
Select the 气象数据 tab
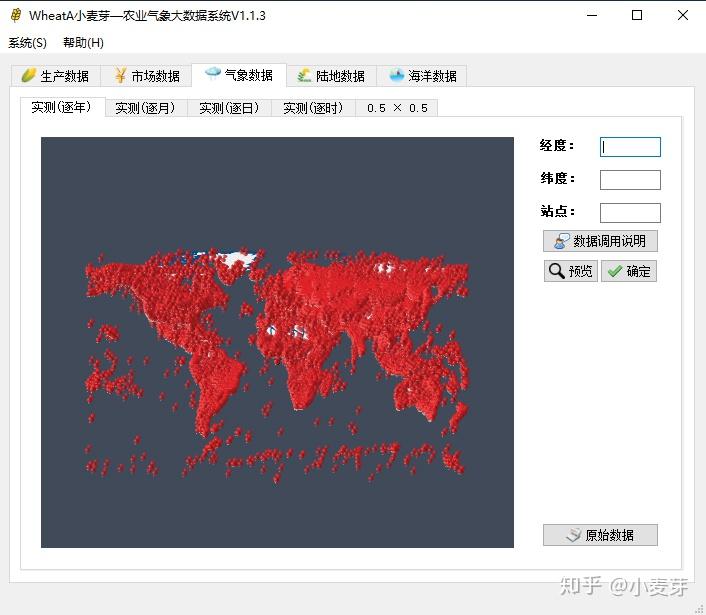[x=239, y=75]
